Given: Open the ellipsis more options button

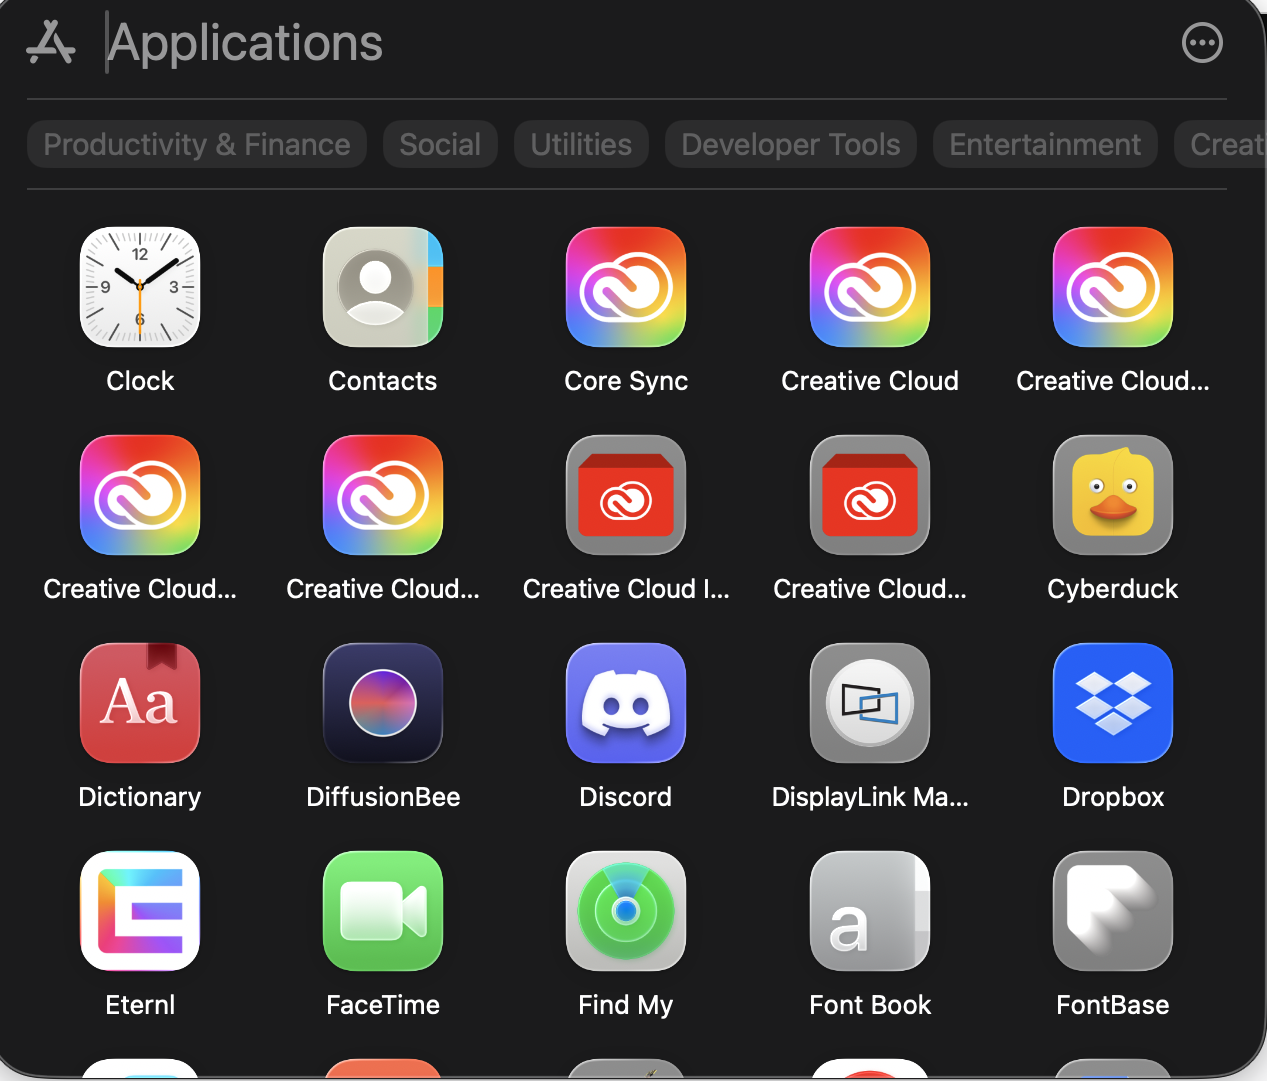Looking at the screenshot, I should 1202,43.
